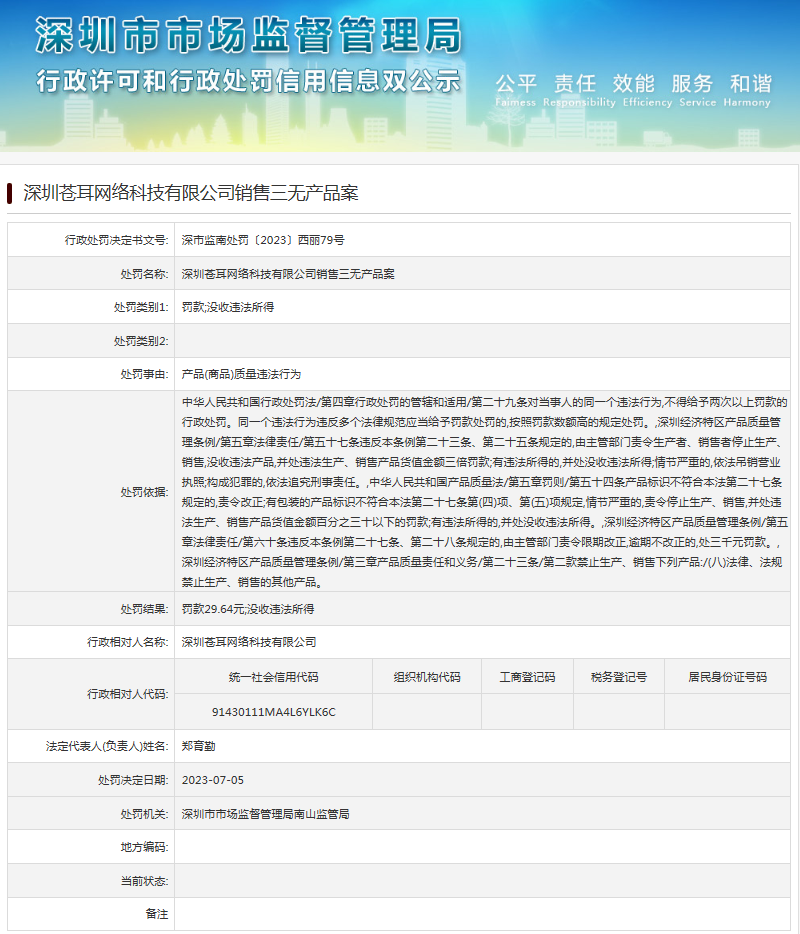Click 深圳市市场监督管理局南山监管局 authority value
The width and height of the screenshot is (800, 934).
pyautogui.click(x=265, y=814)
